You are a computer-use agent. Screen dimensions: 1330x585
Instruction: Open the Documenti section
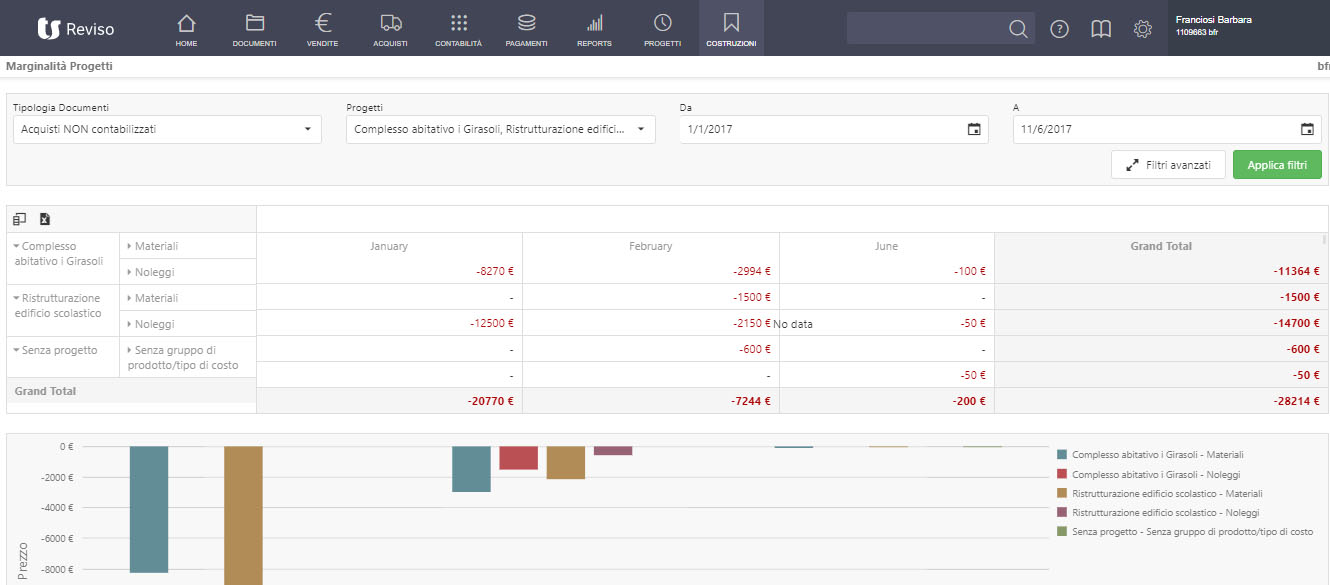(x=254, y=29)
